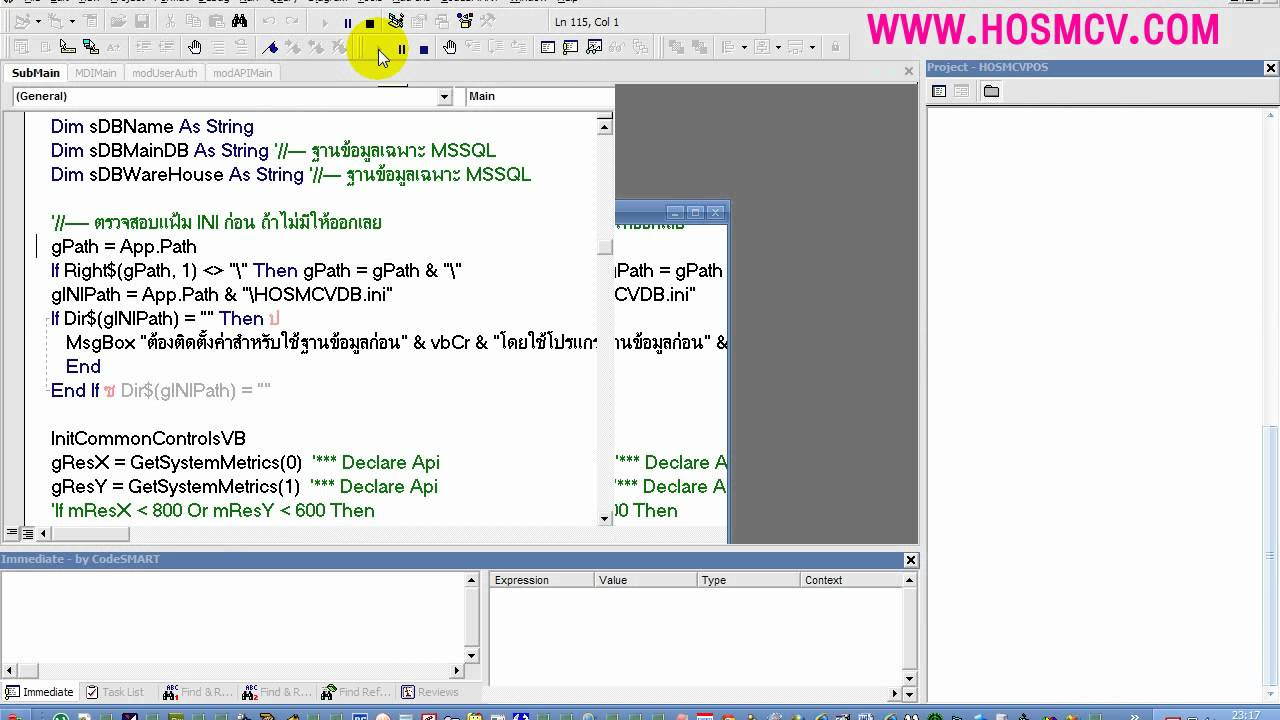Open the Align dropdown arrow in form toolbar
Screen dimensions: 1280x720
744,47
